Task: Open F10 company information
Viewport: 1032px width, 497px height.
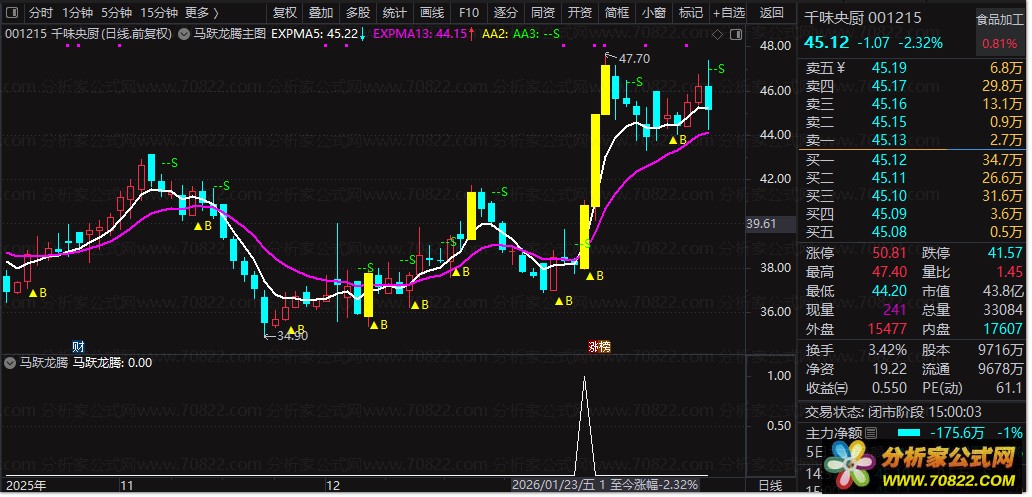Action: [x=469, y=13]
